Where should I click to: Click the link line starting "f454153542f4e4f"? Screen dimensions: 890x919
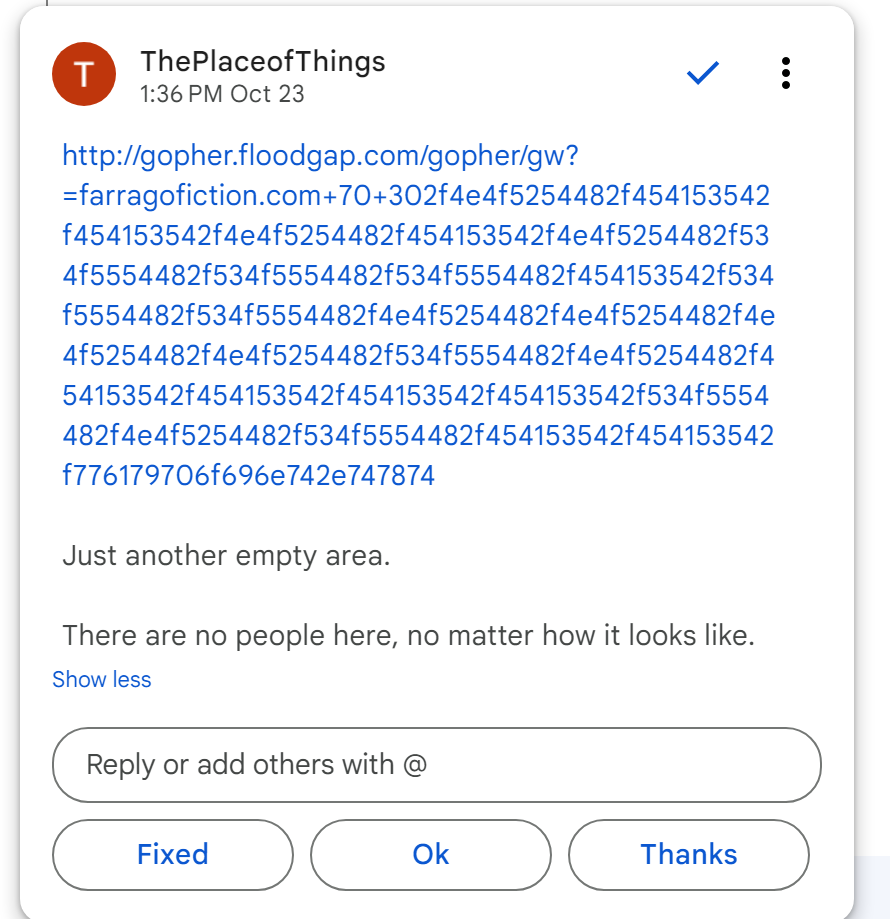pos(416,235)
